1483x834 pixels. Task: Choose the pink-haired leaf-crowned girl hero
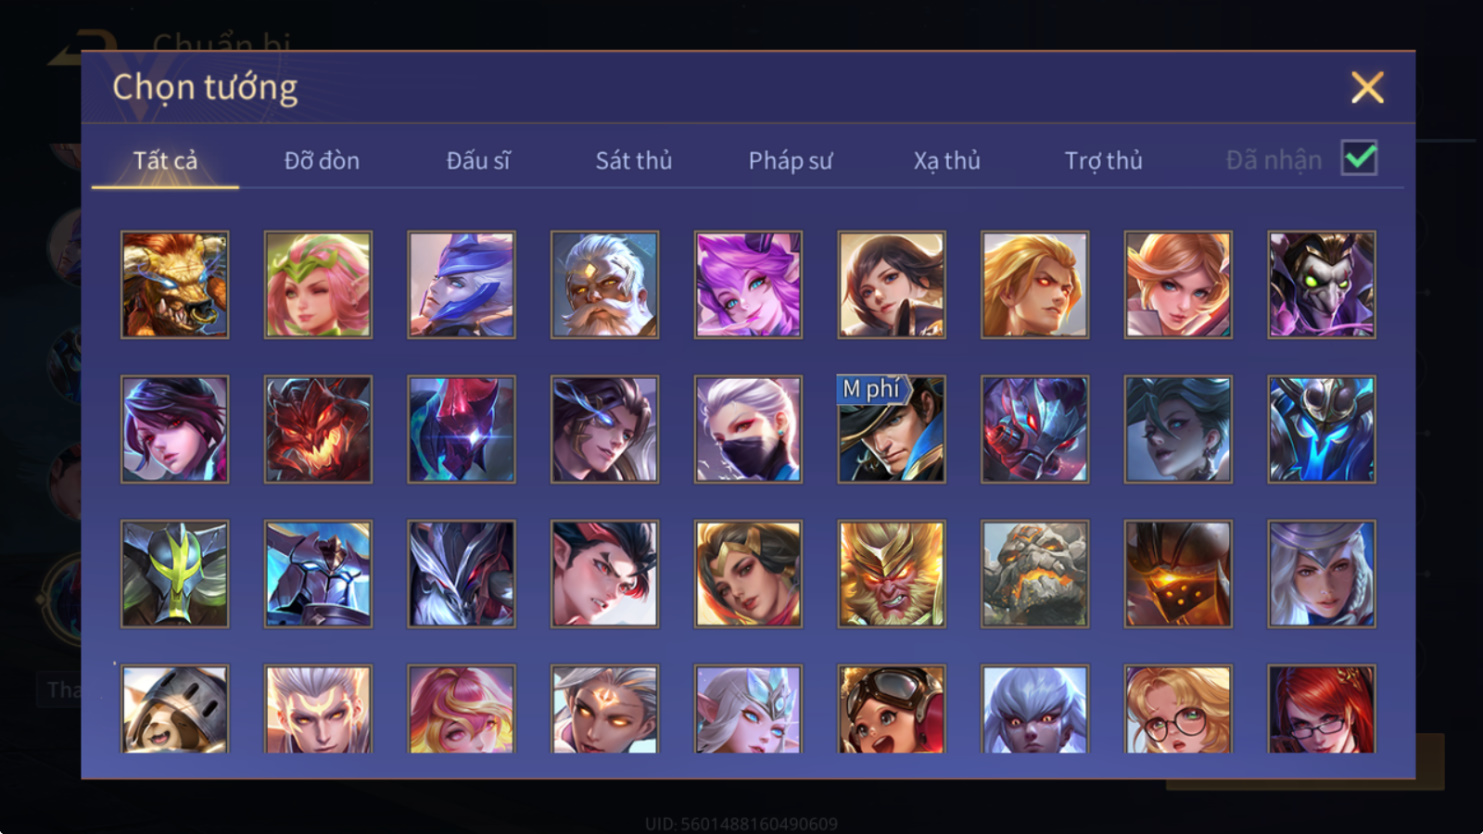click(318, 285)
